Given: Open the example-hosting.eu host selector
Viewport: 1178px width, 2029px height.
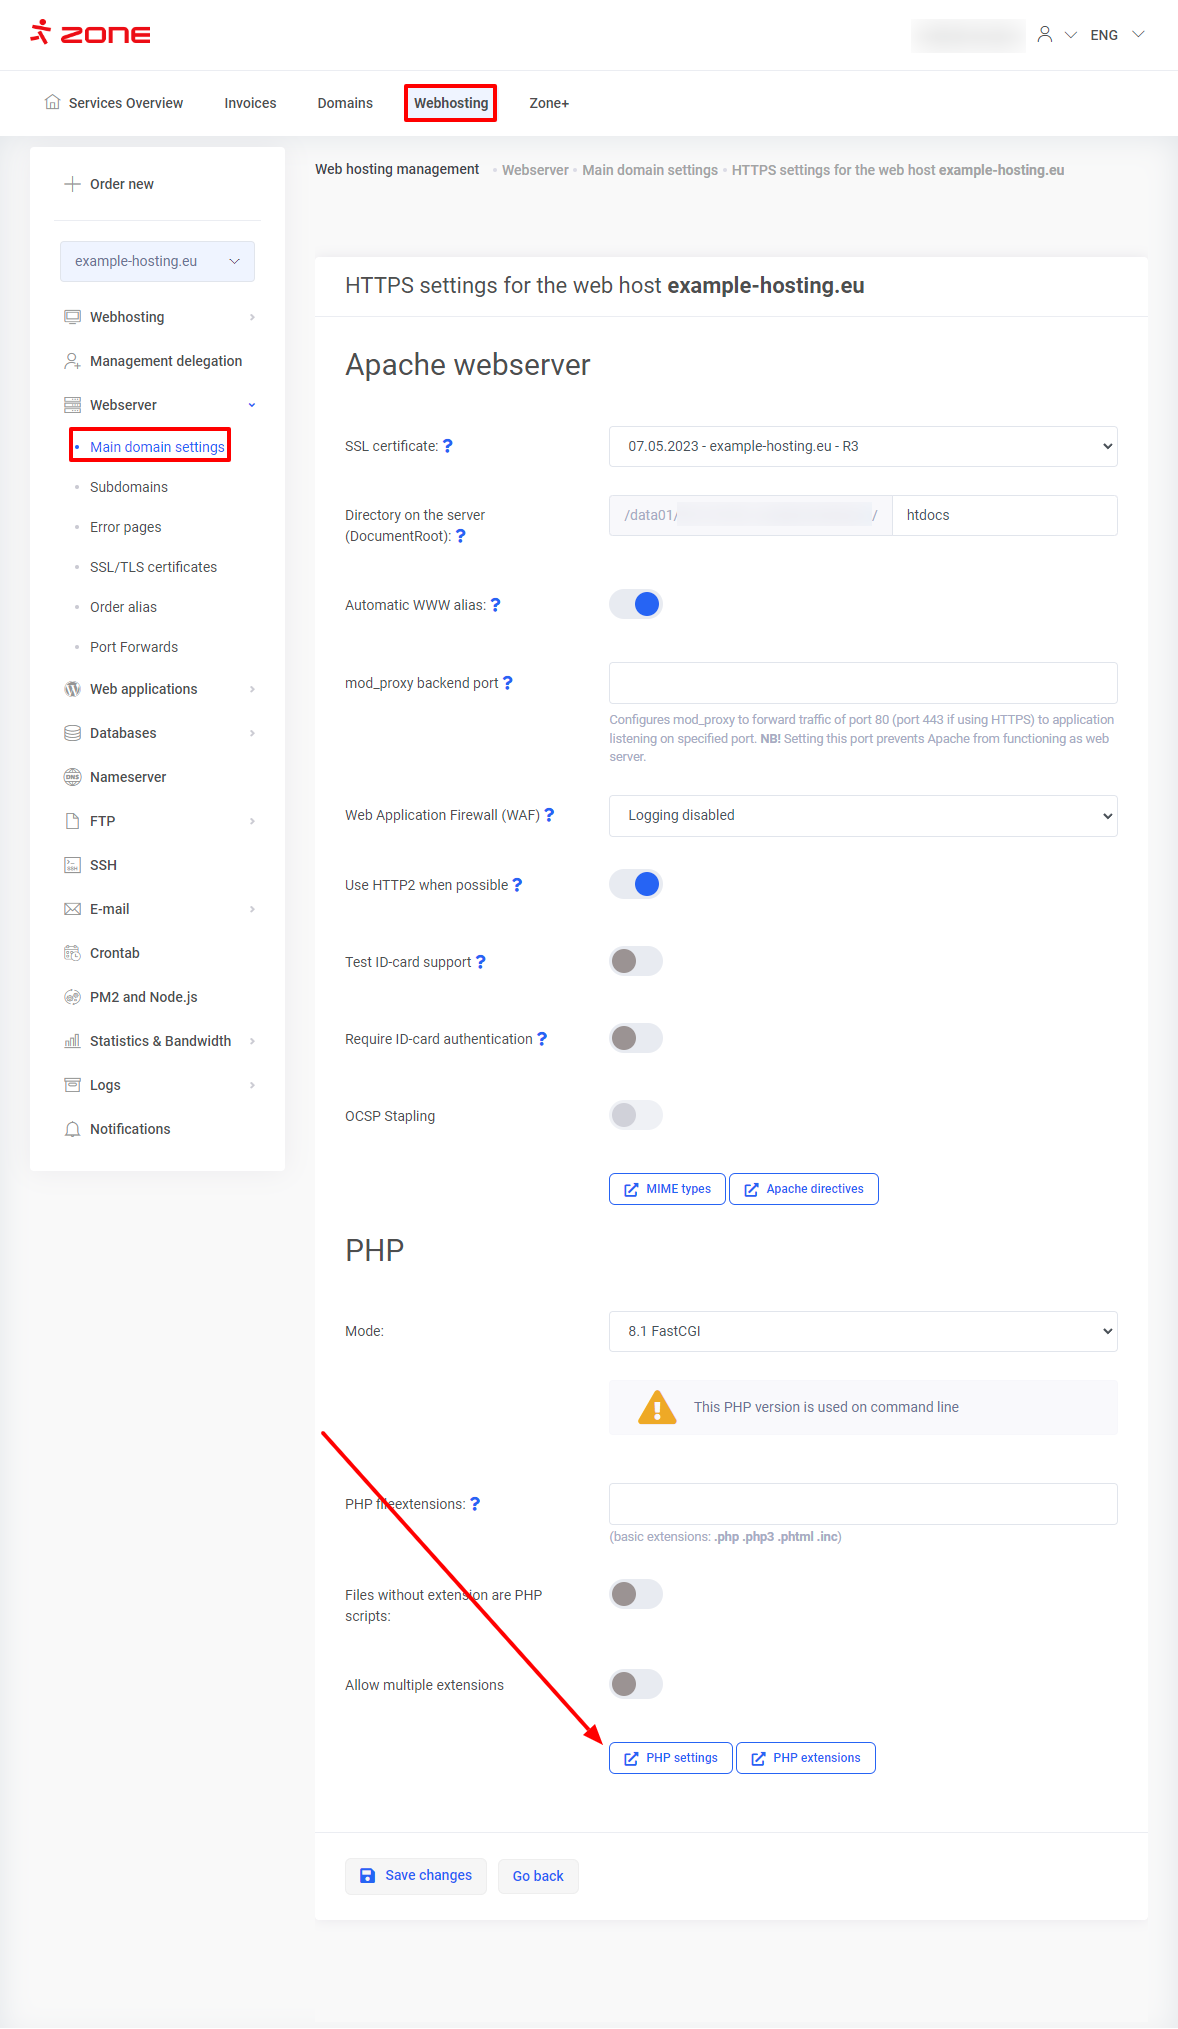Looking at the screenshot, I should (x=157, y=261).
